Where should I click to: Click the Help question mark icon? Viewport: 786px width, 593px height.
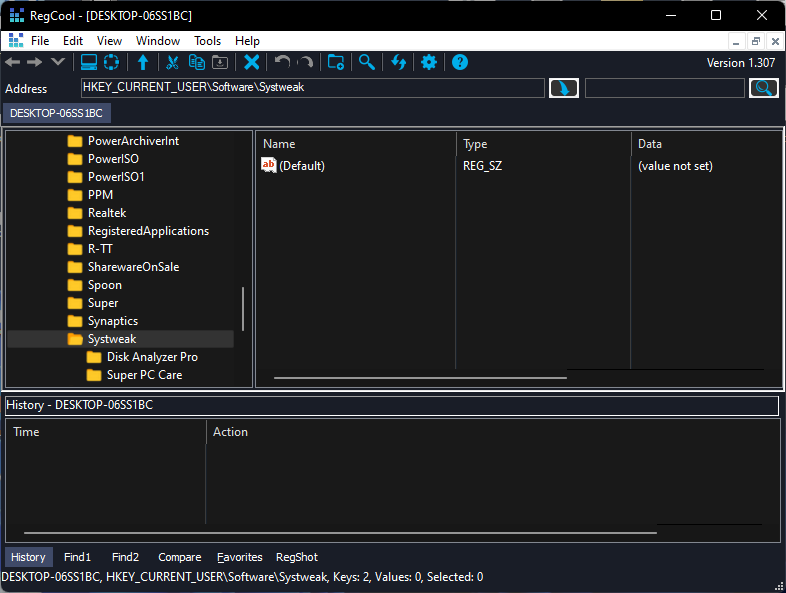click(x=460, y=62)
